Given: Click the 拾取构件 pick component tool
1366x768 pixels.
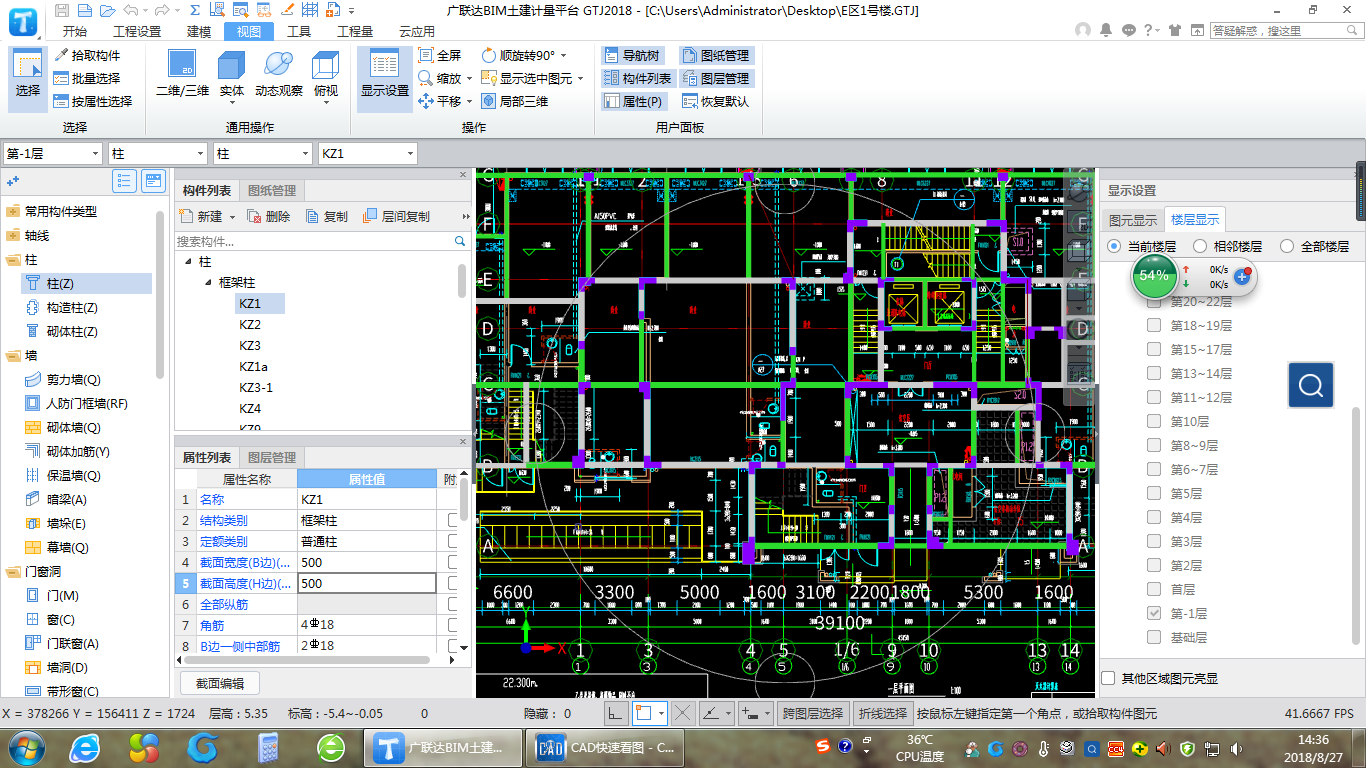Looking at the screenshot, I should click(x=87, y=55).
